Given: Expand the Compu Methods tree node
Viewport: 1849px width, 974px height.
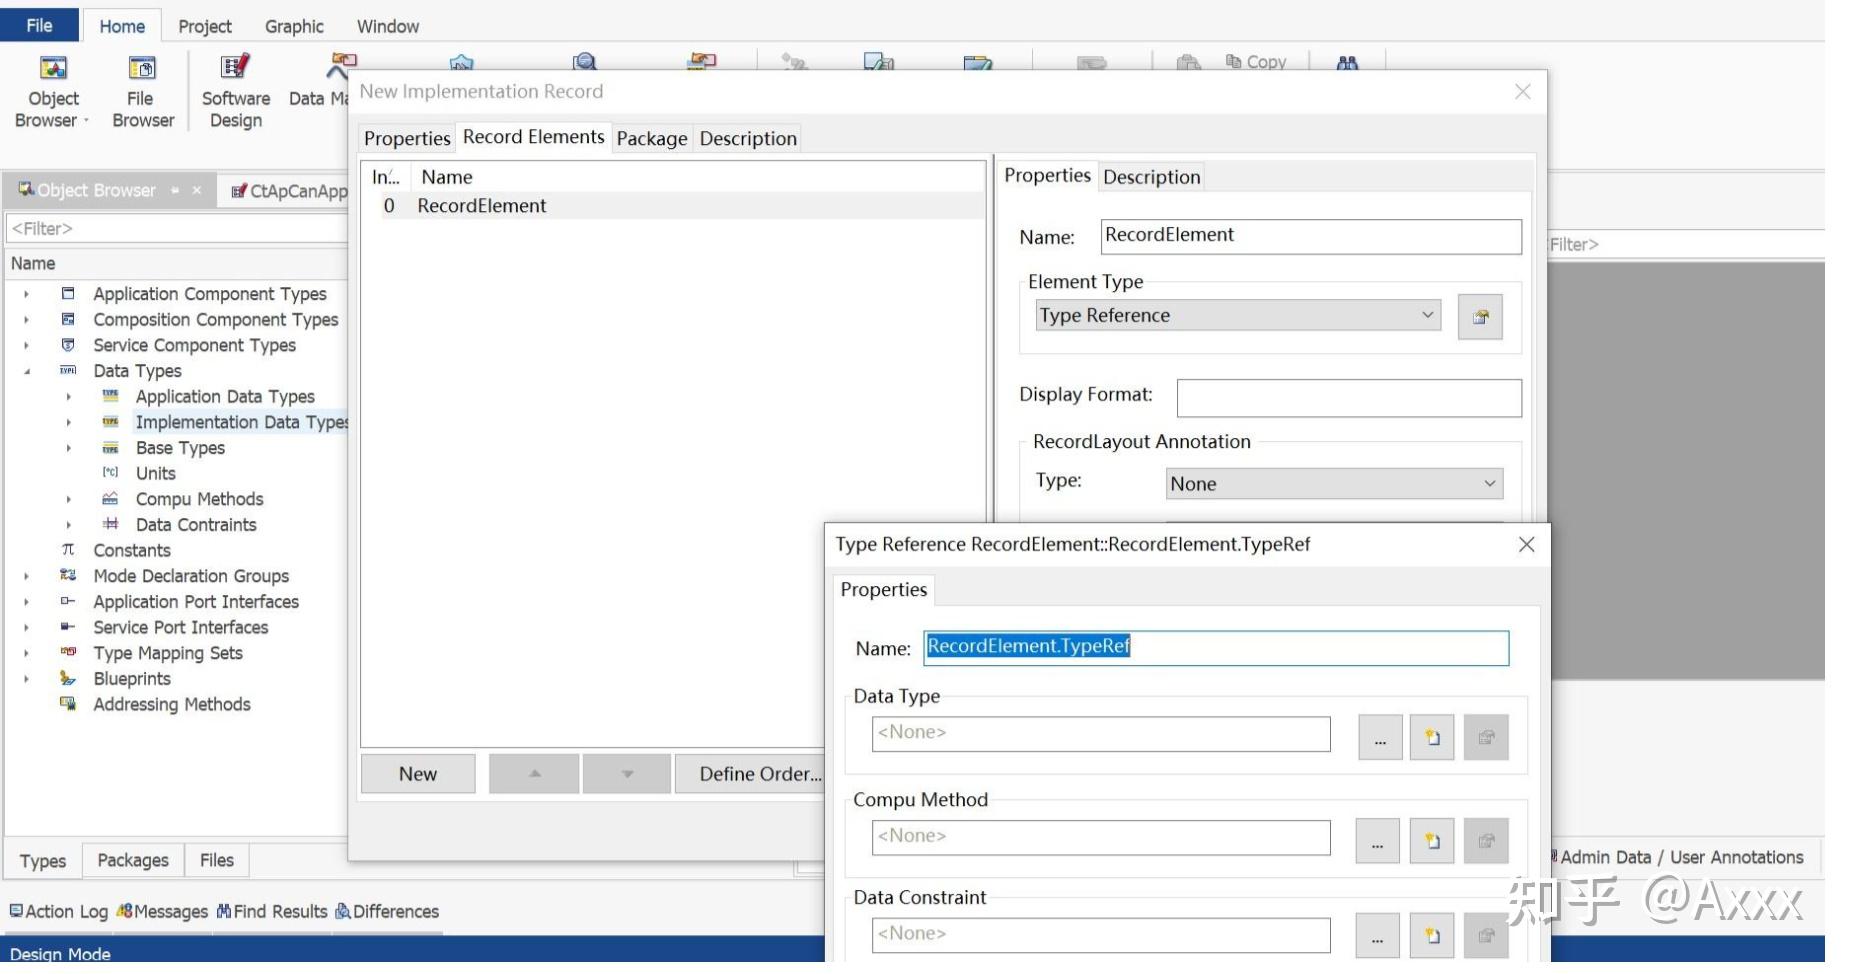Looking at the screenshot, I should coord(68,500).
